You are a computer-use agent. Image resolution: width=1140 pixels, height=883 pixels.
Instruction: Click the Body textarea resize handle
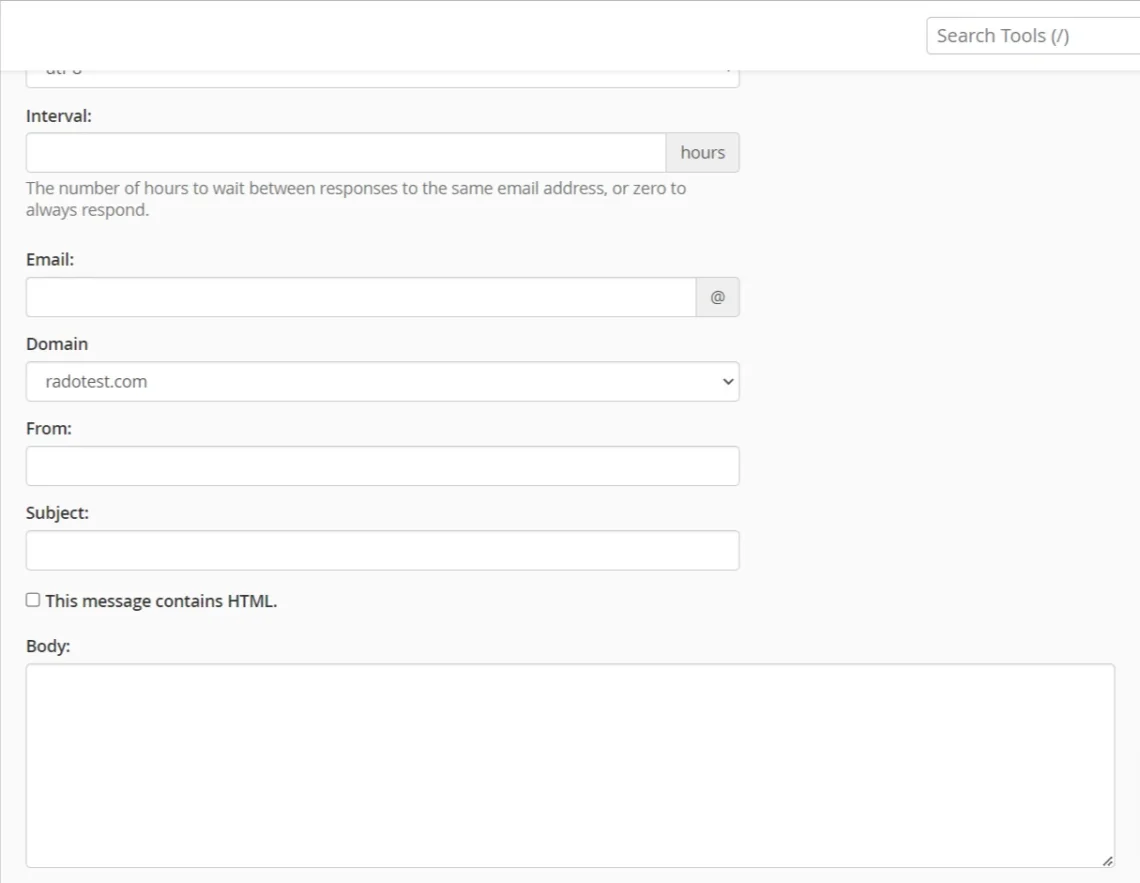coord(1107,860)
